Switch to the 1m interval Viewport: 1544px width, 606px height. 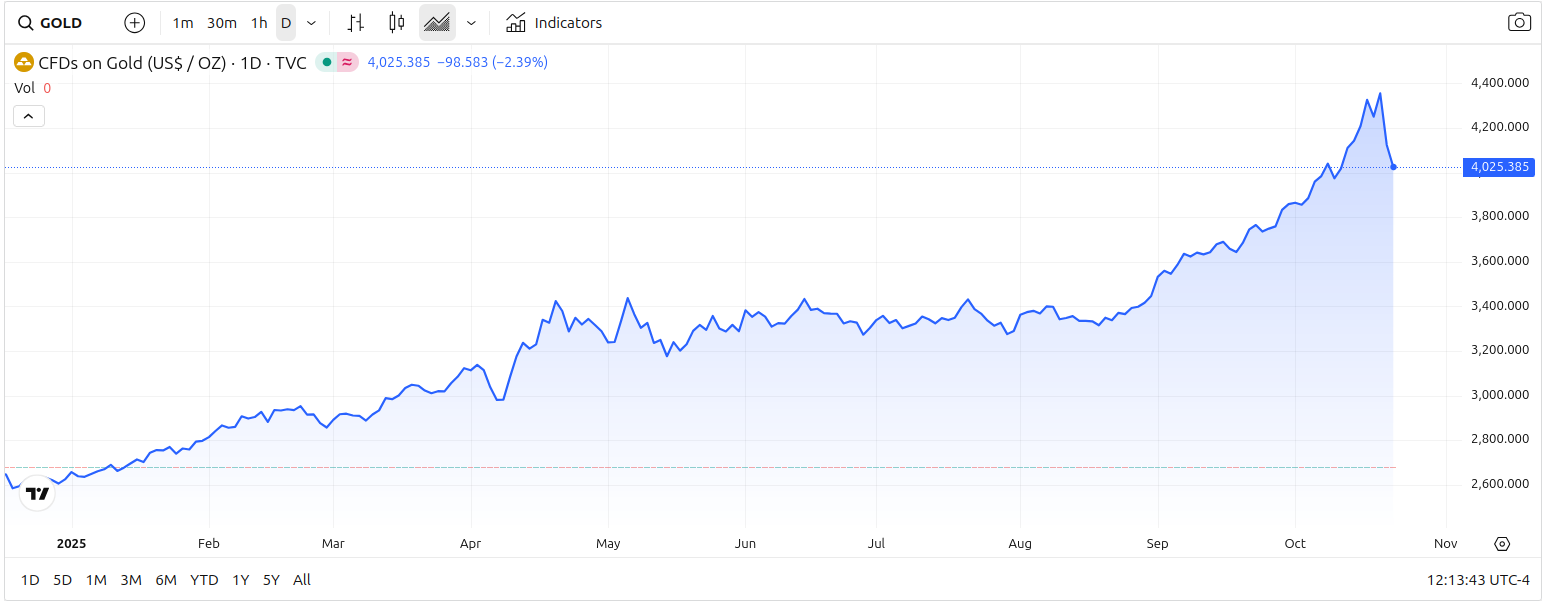pos(183,23)
